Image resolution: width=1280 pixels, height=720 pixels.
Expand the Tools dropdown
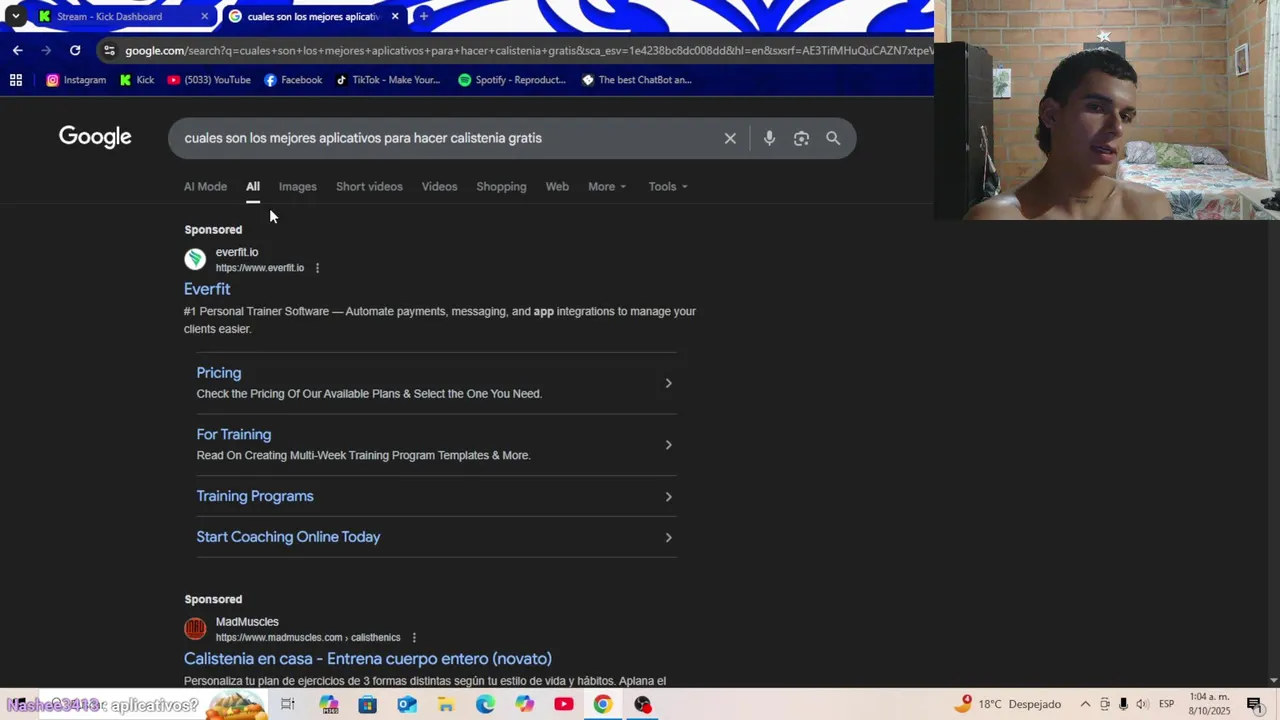pos(668,187)
